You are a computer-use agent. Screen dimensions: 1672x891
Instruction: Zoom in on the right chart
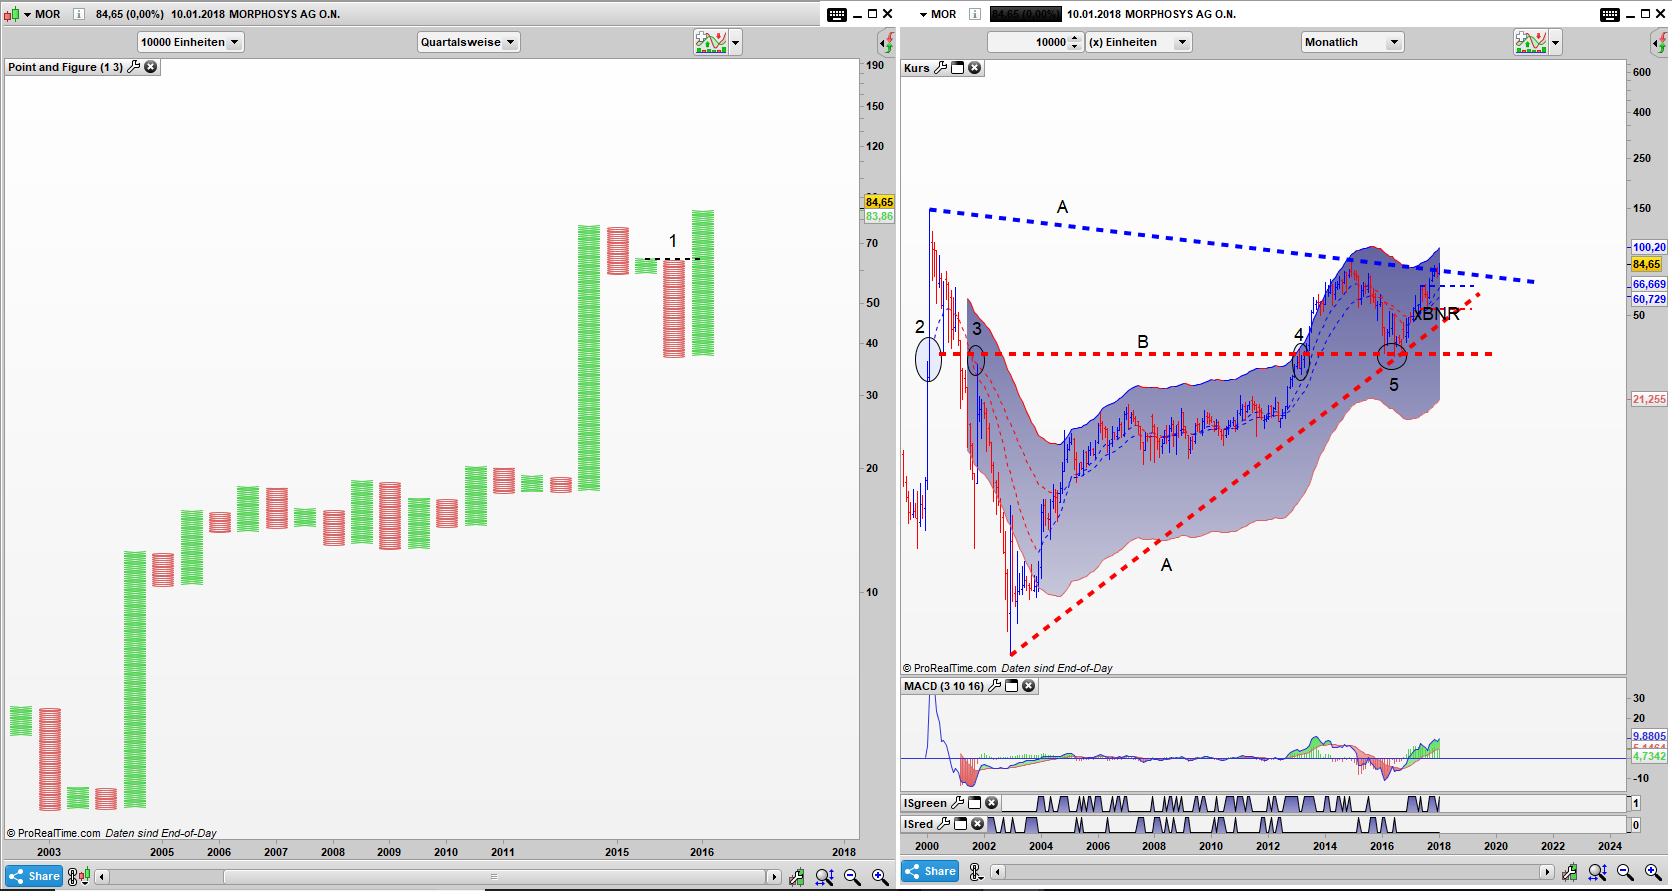(x=1653, y=873)
